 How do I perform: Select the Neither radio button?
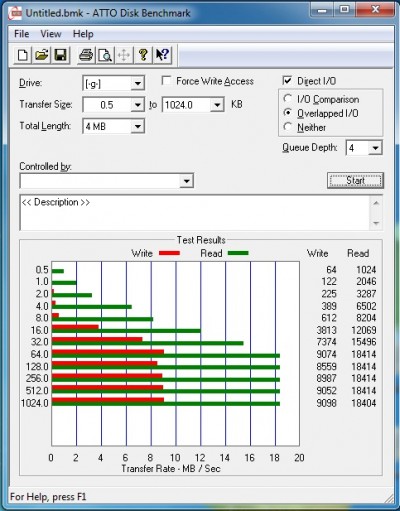click(x=288, y=127)
